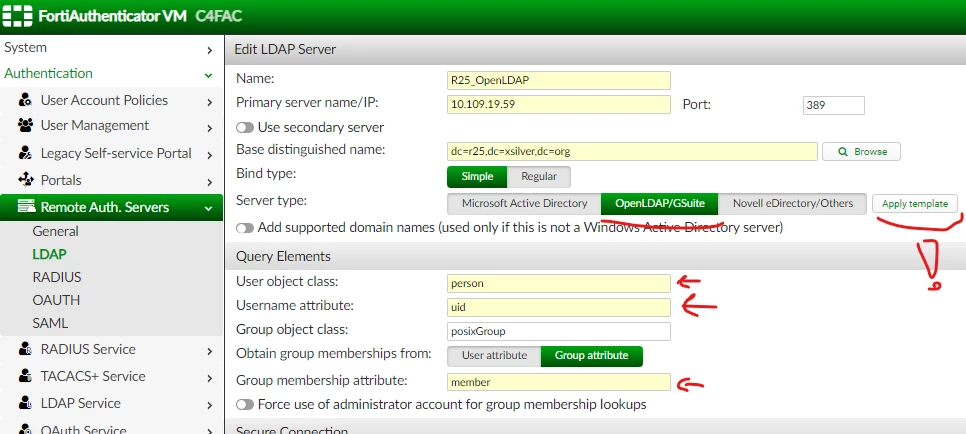Open the OAUTH submenu item
Screen dimensions: 966x434
(x=56, y=300)
